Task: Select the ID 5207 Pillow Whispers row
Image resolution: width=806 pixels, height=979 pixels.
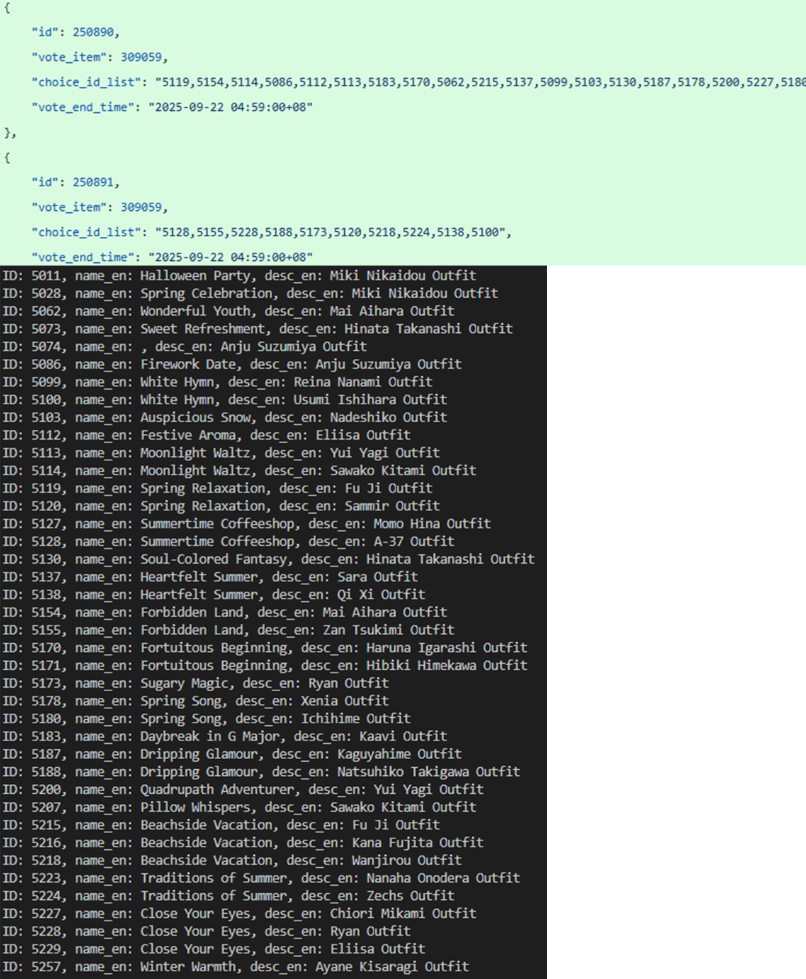Action: tap(239, 807)
